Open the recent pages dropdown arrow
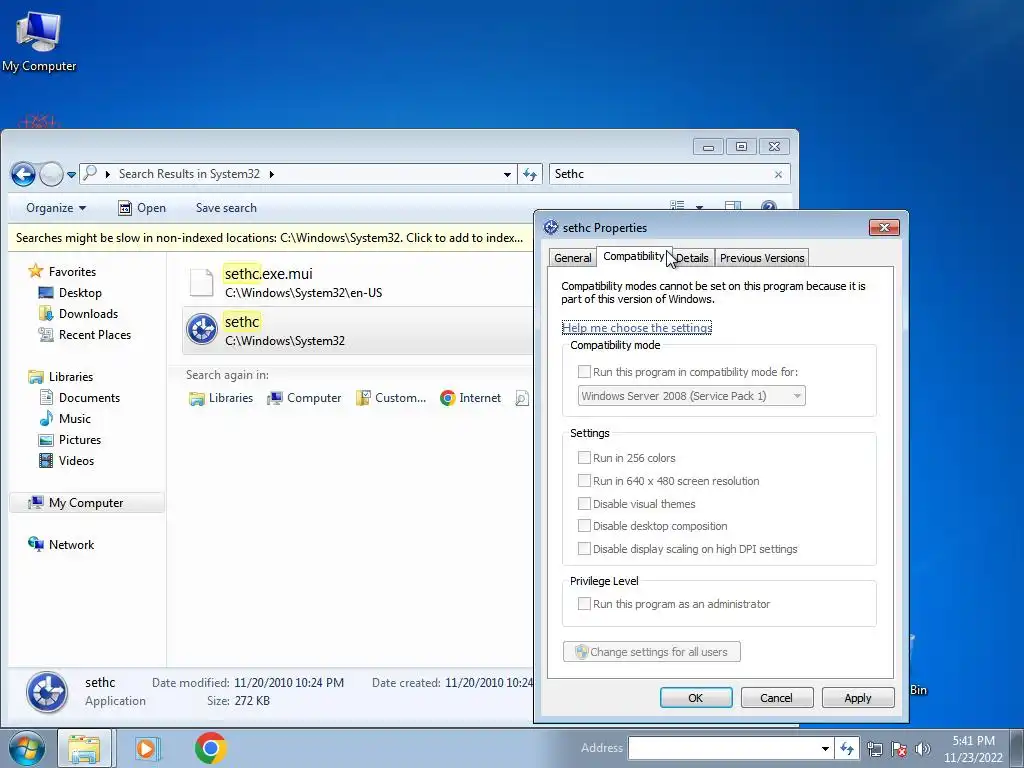Image resolution: width=1024 pixels, height=768 pixels. [x=71, y=174]
